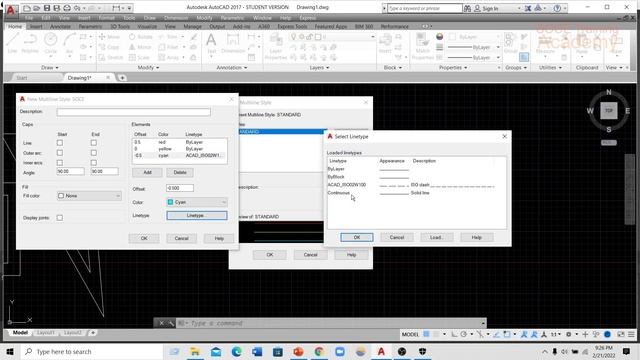This screenshot has height=360, width=640.
Task: Open the Insert ribbon tab
Action: [x=36, y=26]
